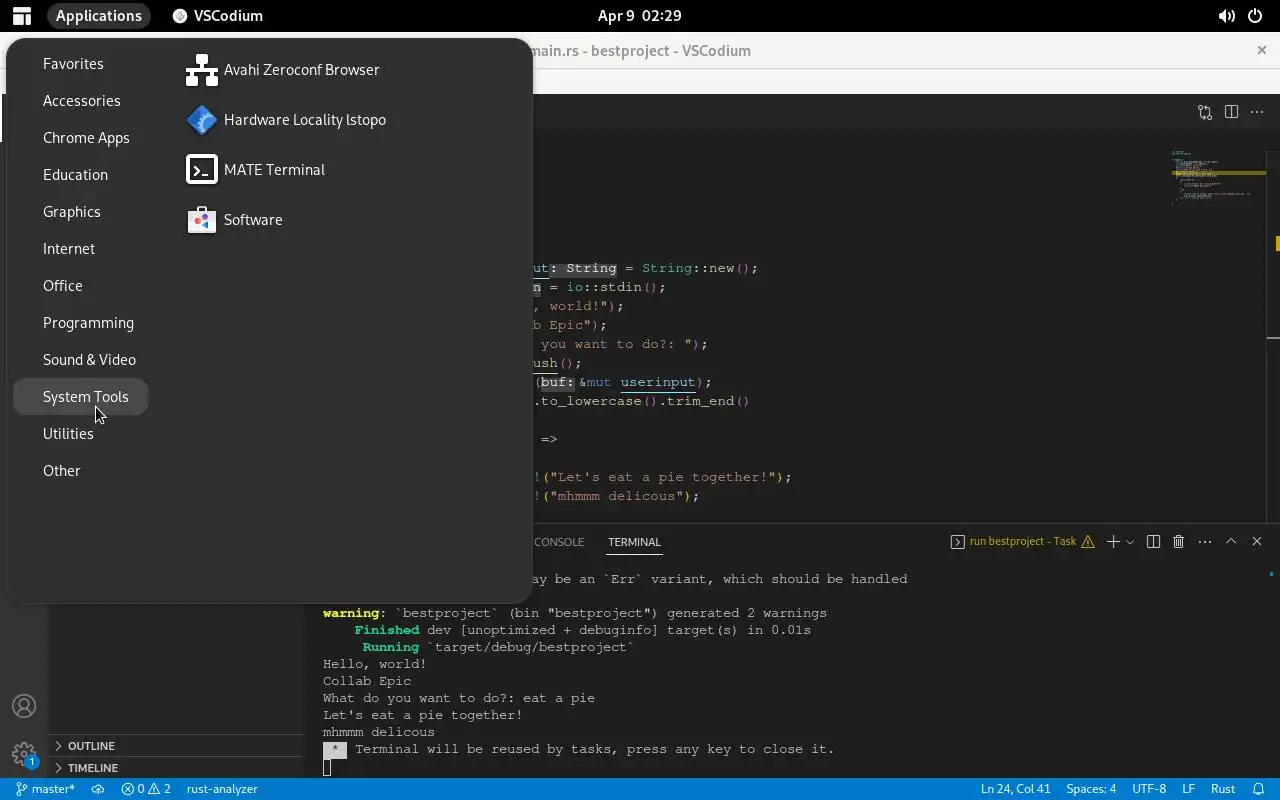The width and height of the screenshot is (1280, 800).
Task: Click the String::new() code text
Action: [x=696, y=268]
